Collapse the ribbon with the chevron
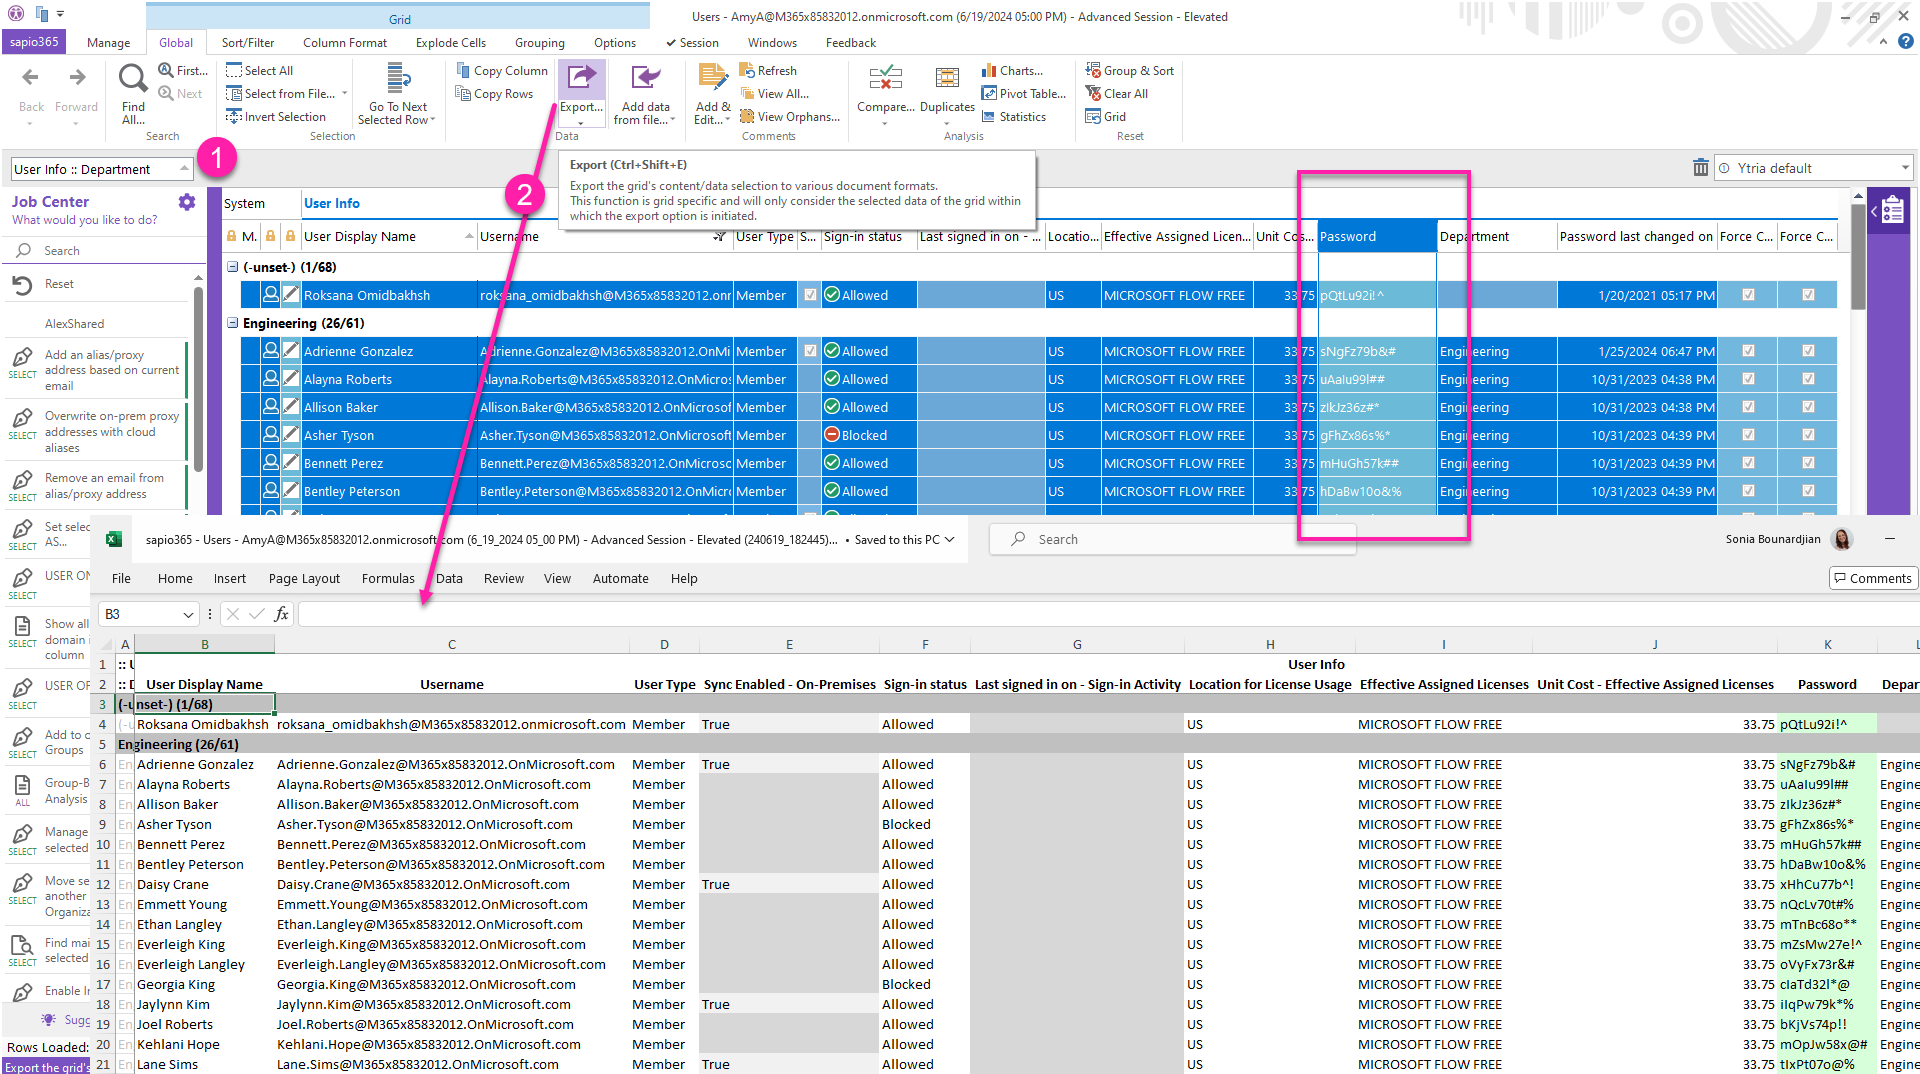The width and height of the screenshot is (1920, 1074). (1884, 42)
